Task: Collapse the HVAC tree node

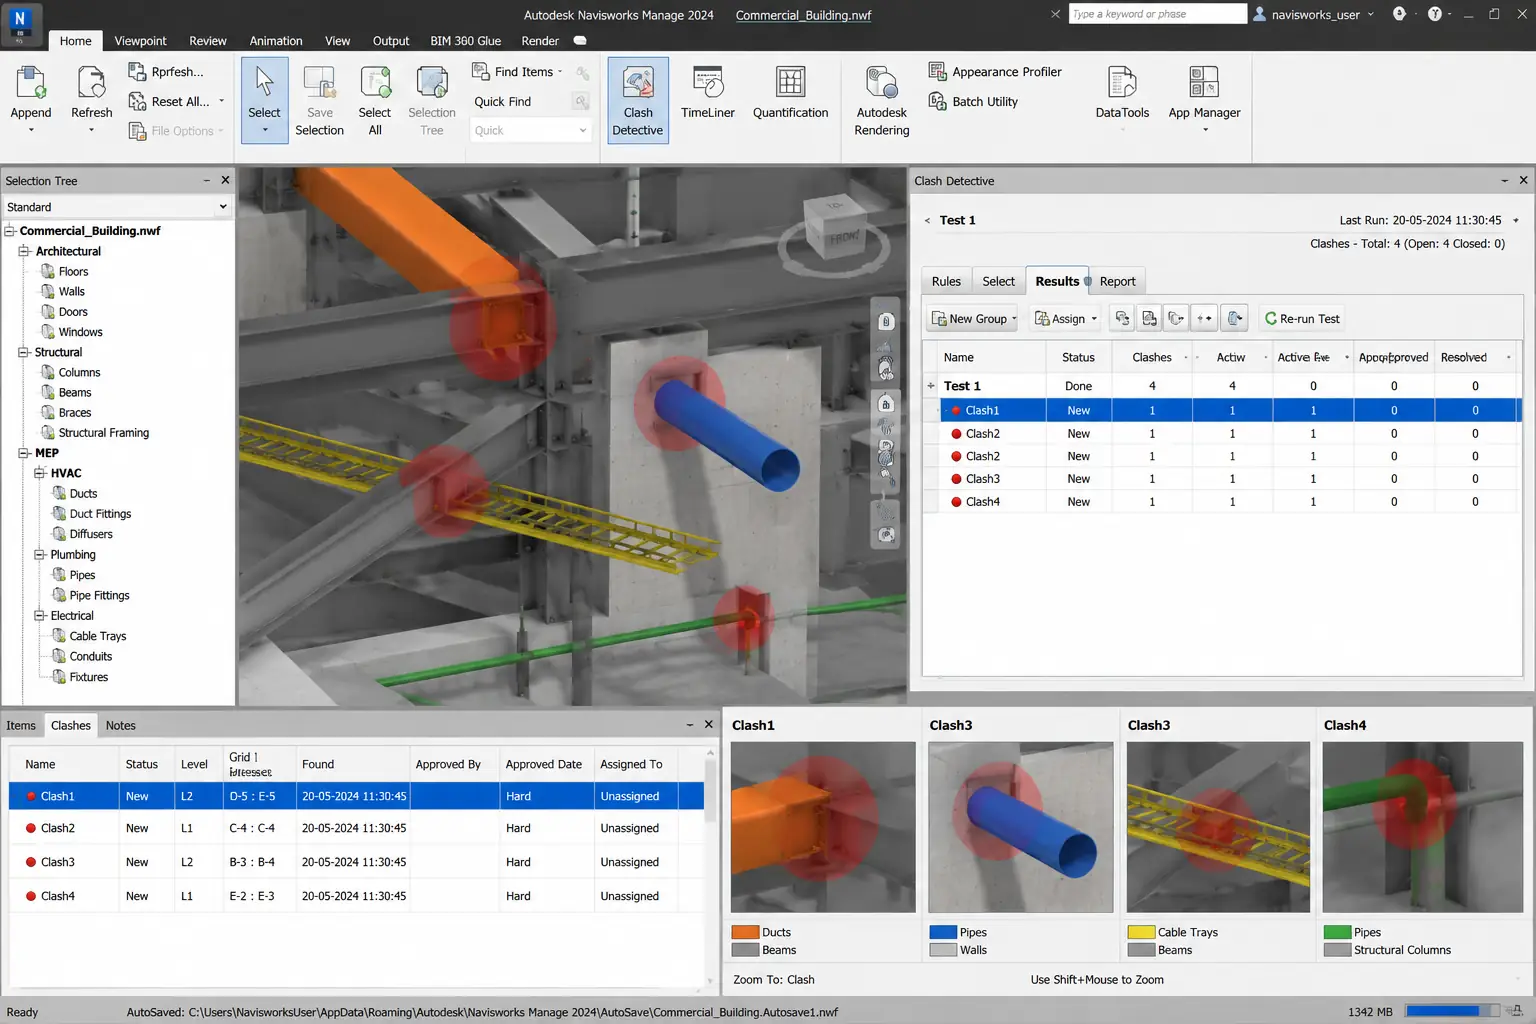Action: (40, 473)
